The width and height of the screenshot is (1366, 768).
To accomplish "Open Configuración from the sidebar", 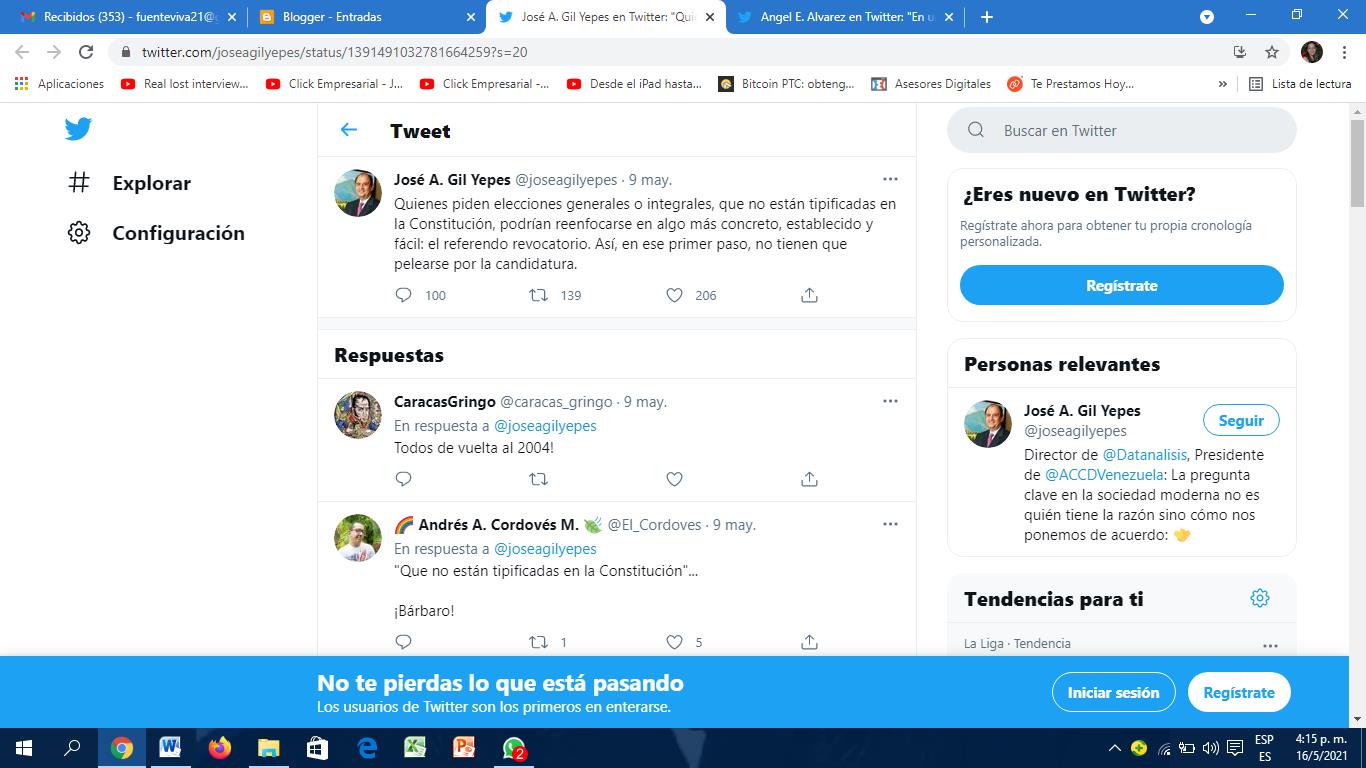I will [155, 233].
